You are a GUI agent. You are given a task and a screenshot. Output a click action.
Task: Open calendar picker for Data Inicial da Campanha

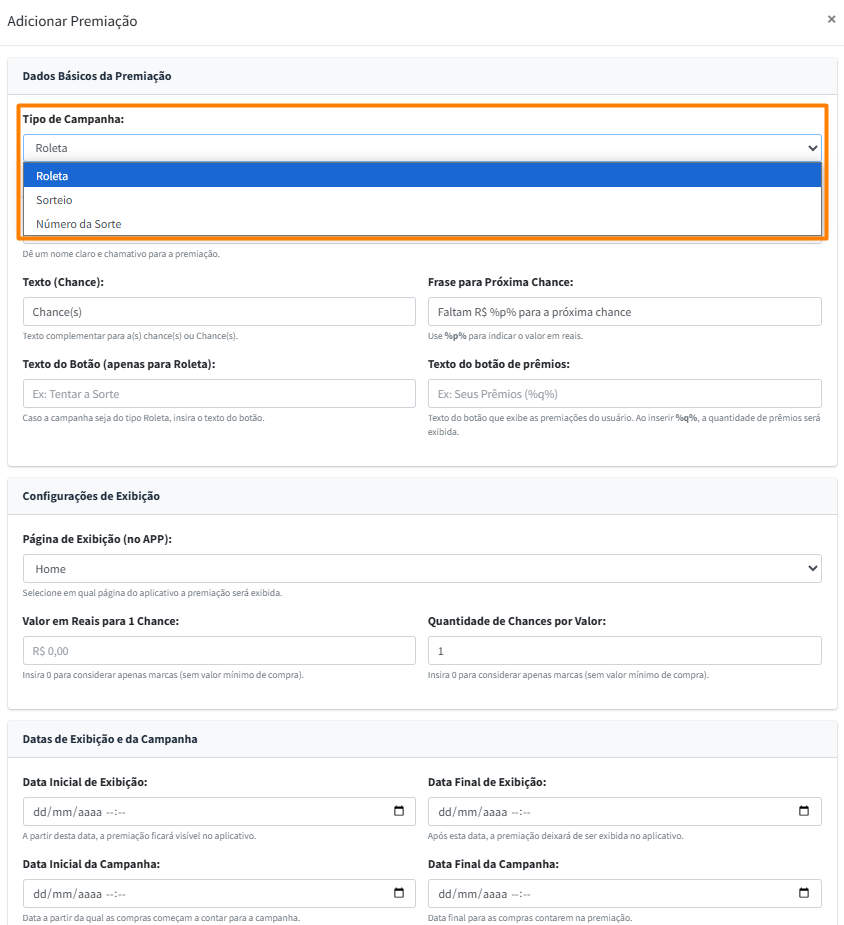click(x=399, y=893)
